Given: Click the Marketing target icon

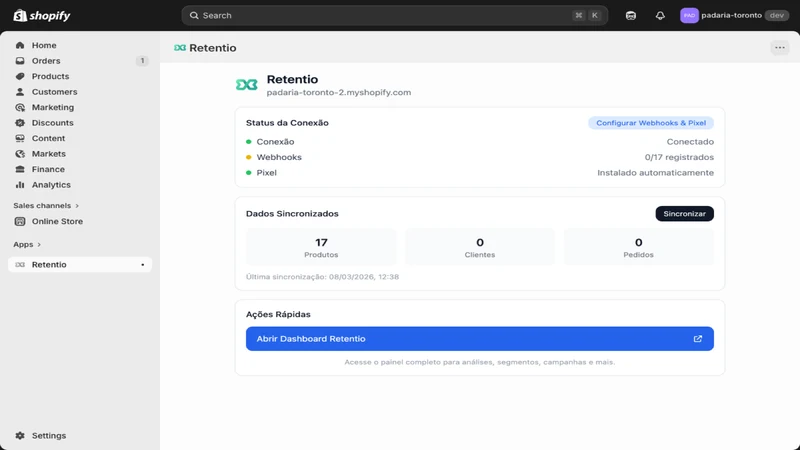Looking at the screenshot, I should (x=20, y=107).
